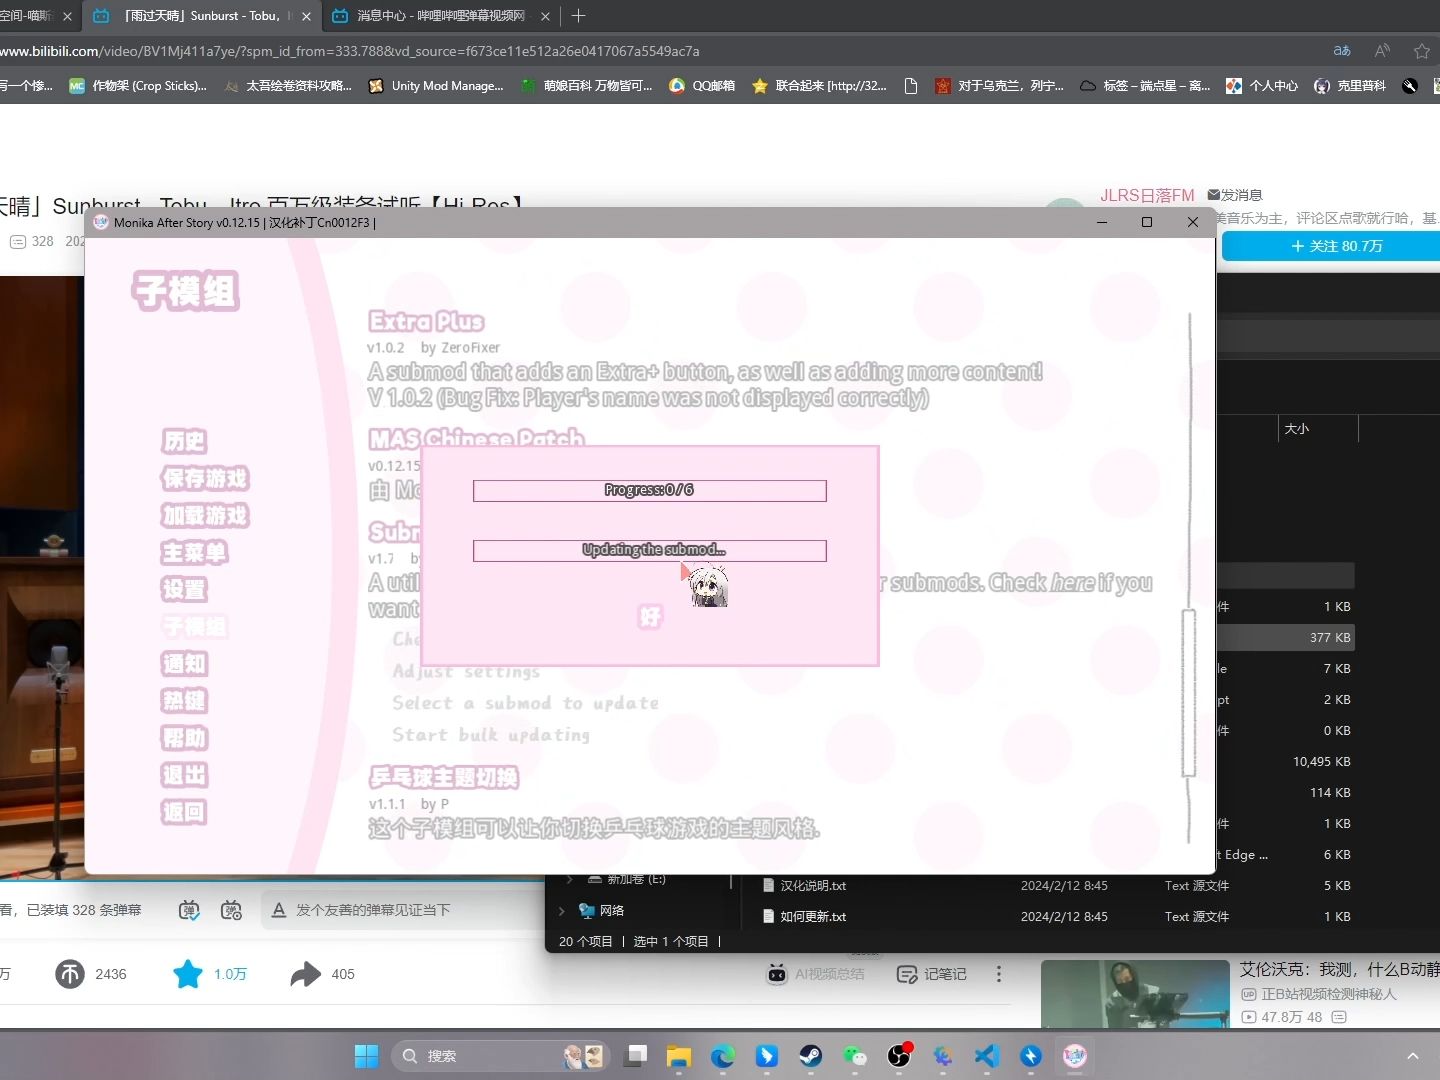1440x1080 pixels.
Task: Select 保存游戏 in the game menu
Action: point(205,478)
